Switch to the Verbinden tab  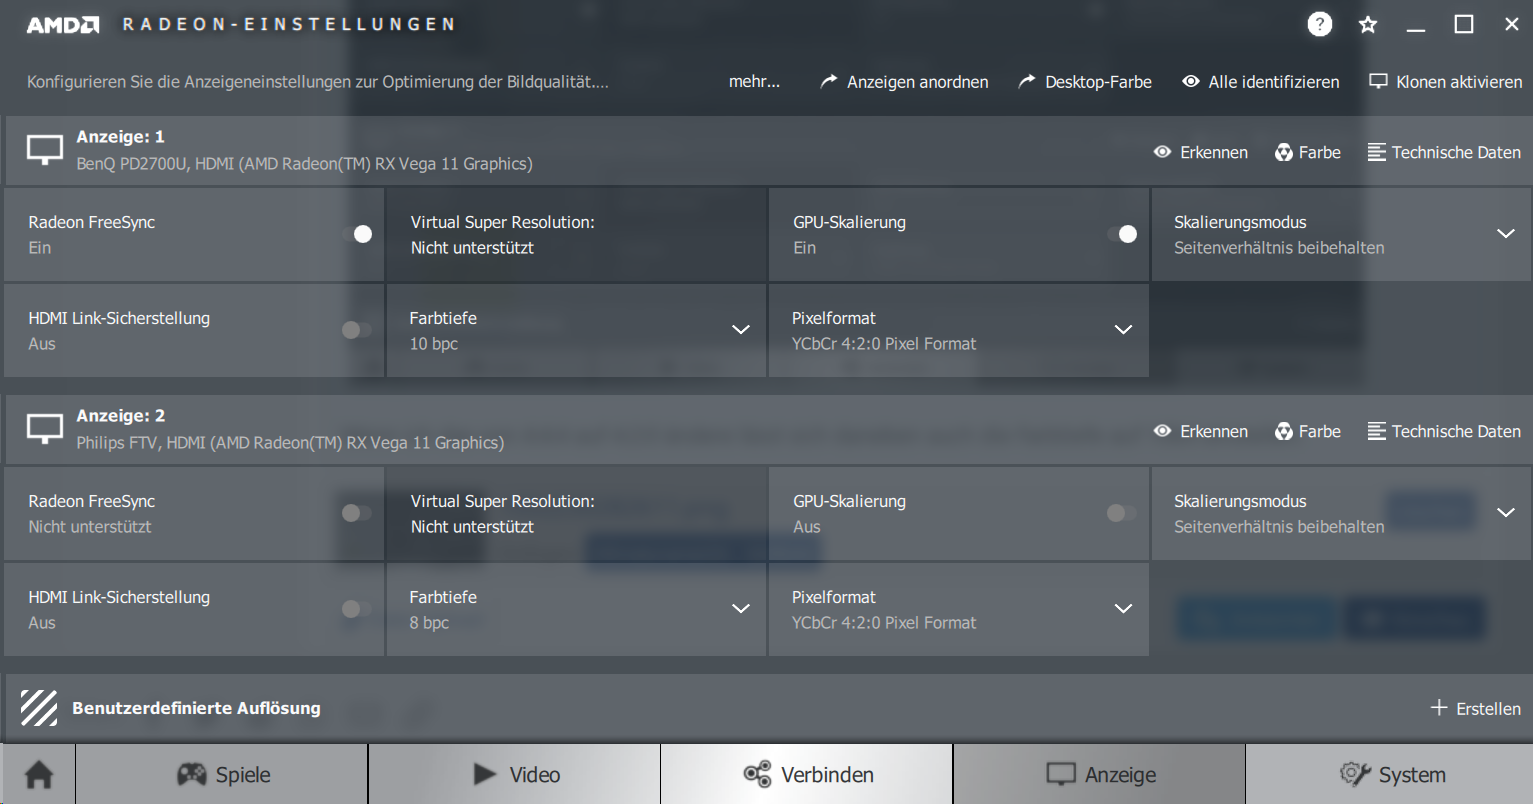(x=807, y=774)
